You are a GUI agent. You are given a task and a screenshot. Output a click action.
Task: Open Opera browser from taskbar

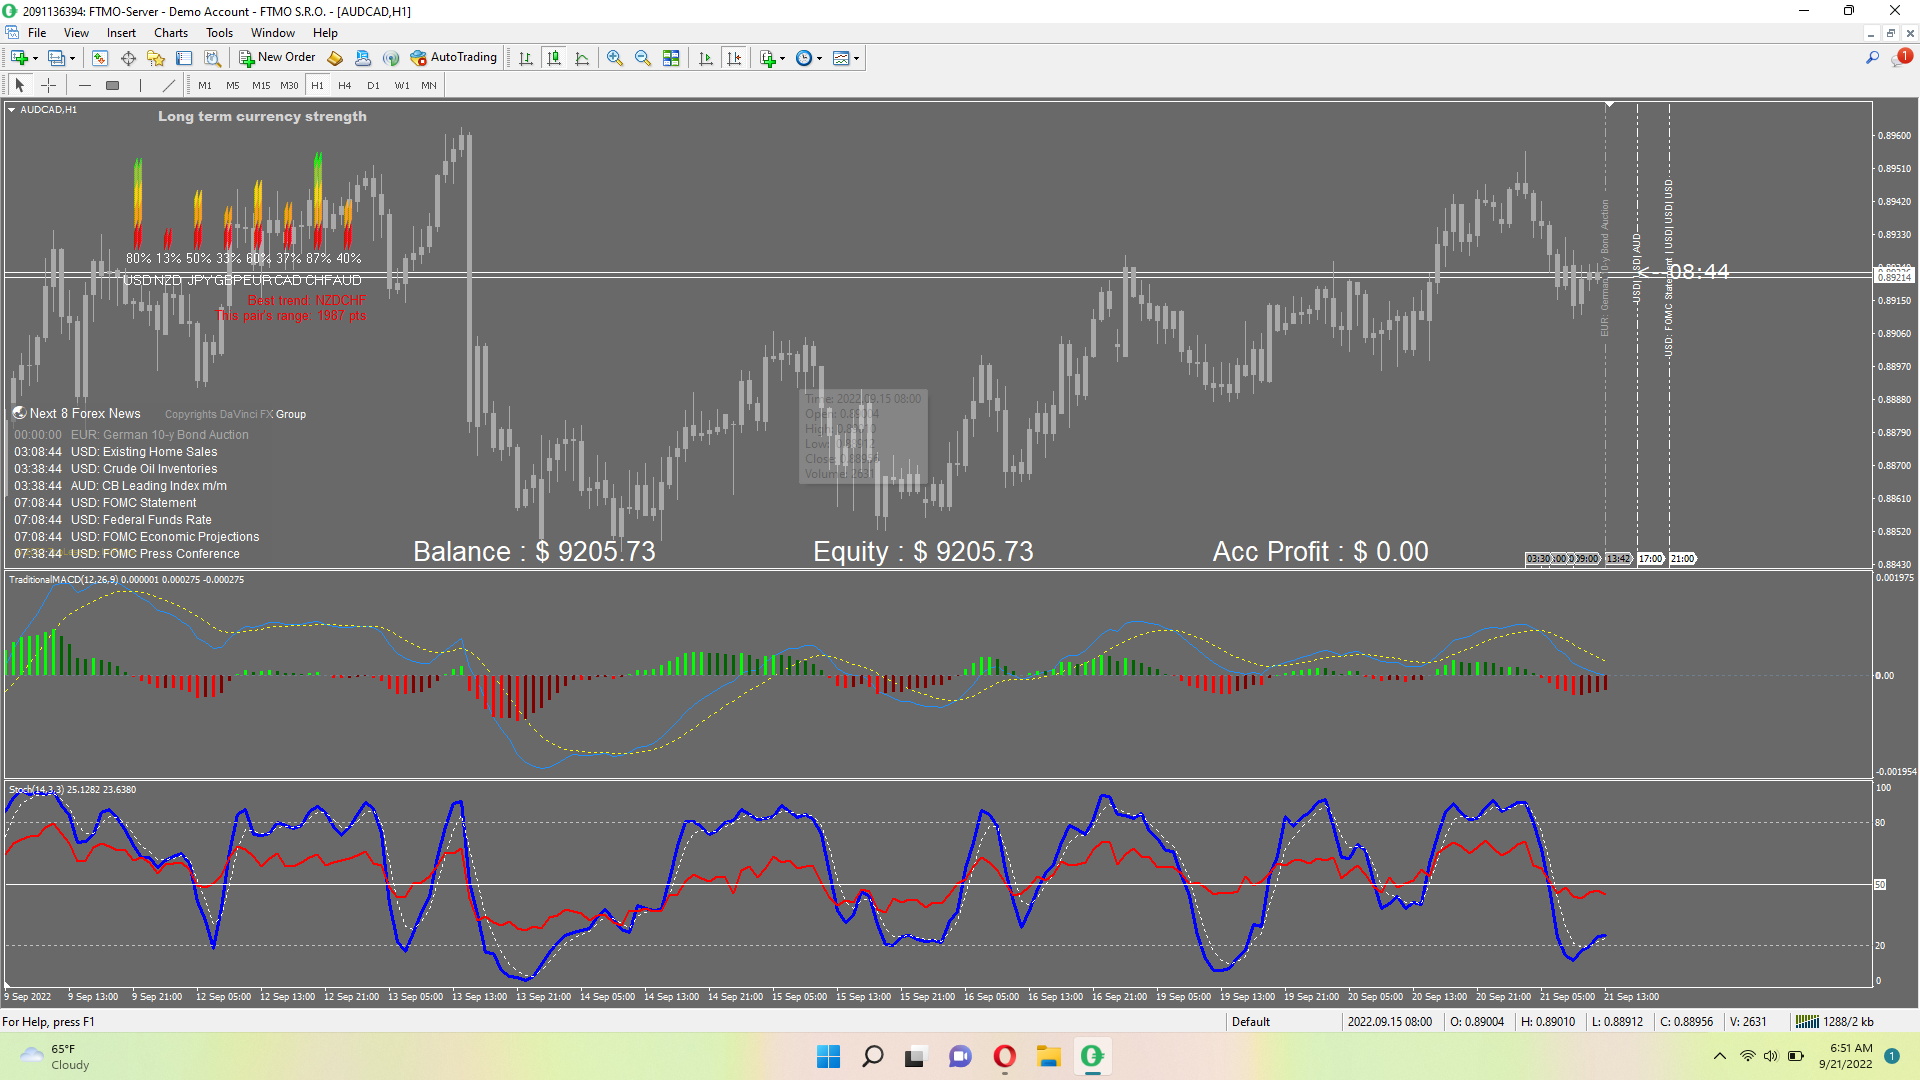click(x=1004, y=1056)
